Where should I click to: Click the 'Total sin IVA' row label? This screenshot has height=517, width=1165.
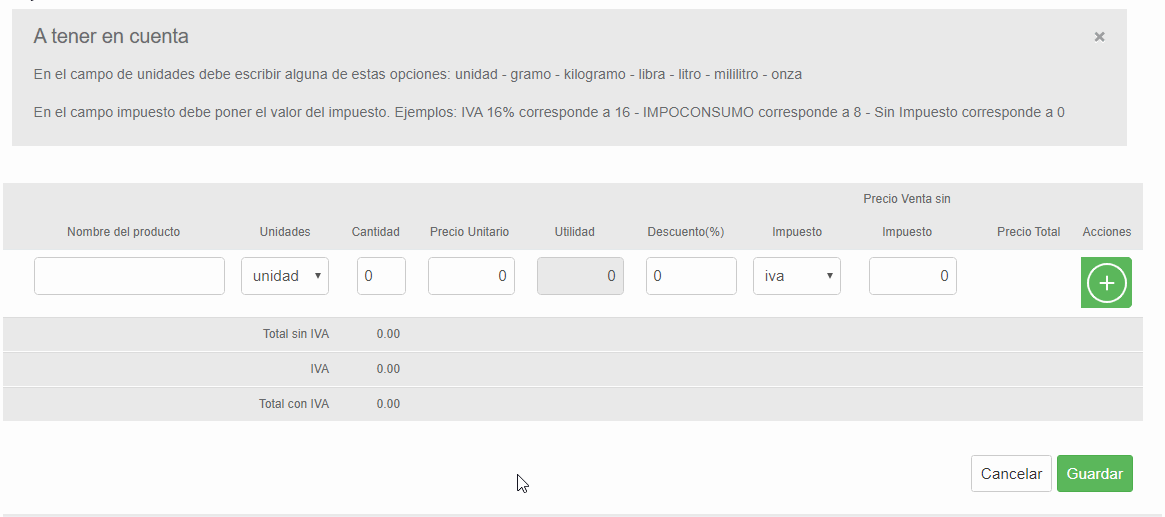point(296,334)
